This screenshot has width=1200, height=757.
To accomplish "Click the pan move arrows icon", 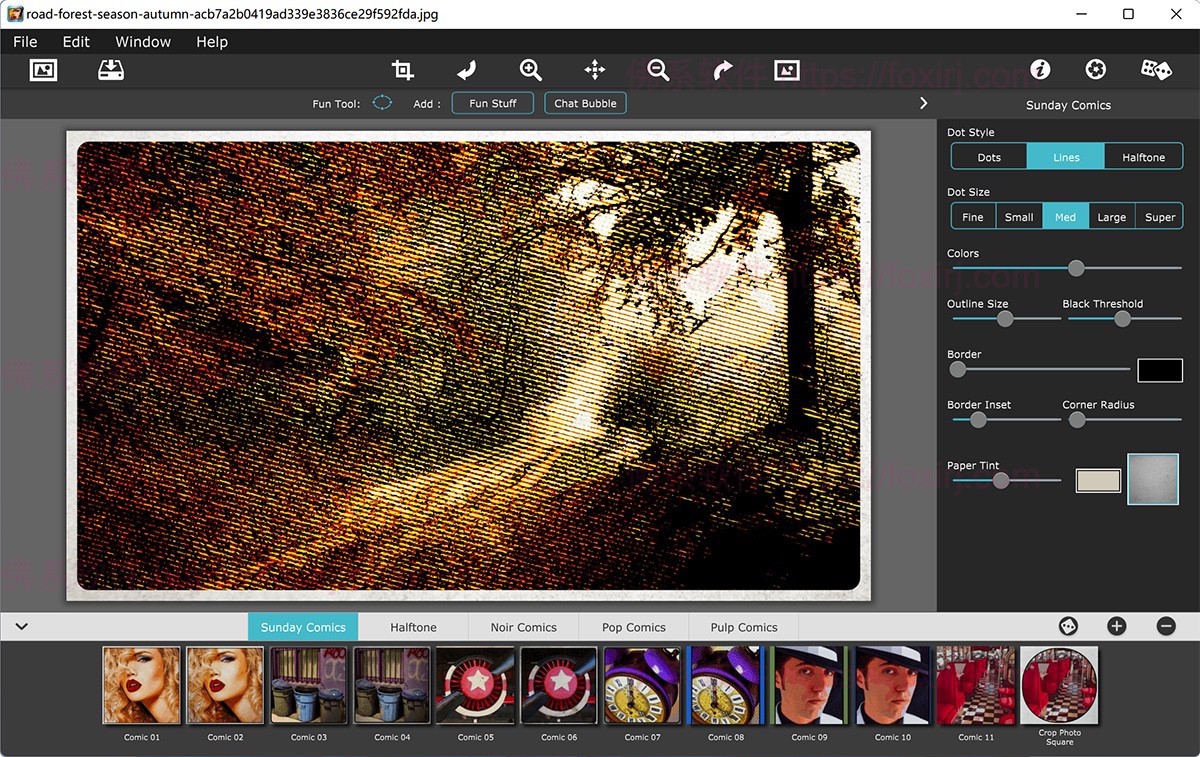I will pyautogui.click(x=595, y=70).
